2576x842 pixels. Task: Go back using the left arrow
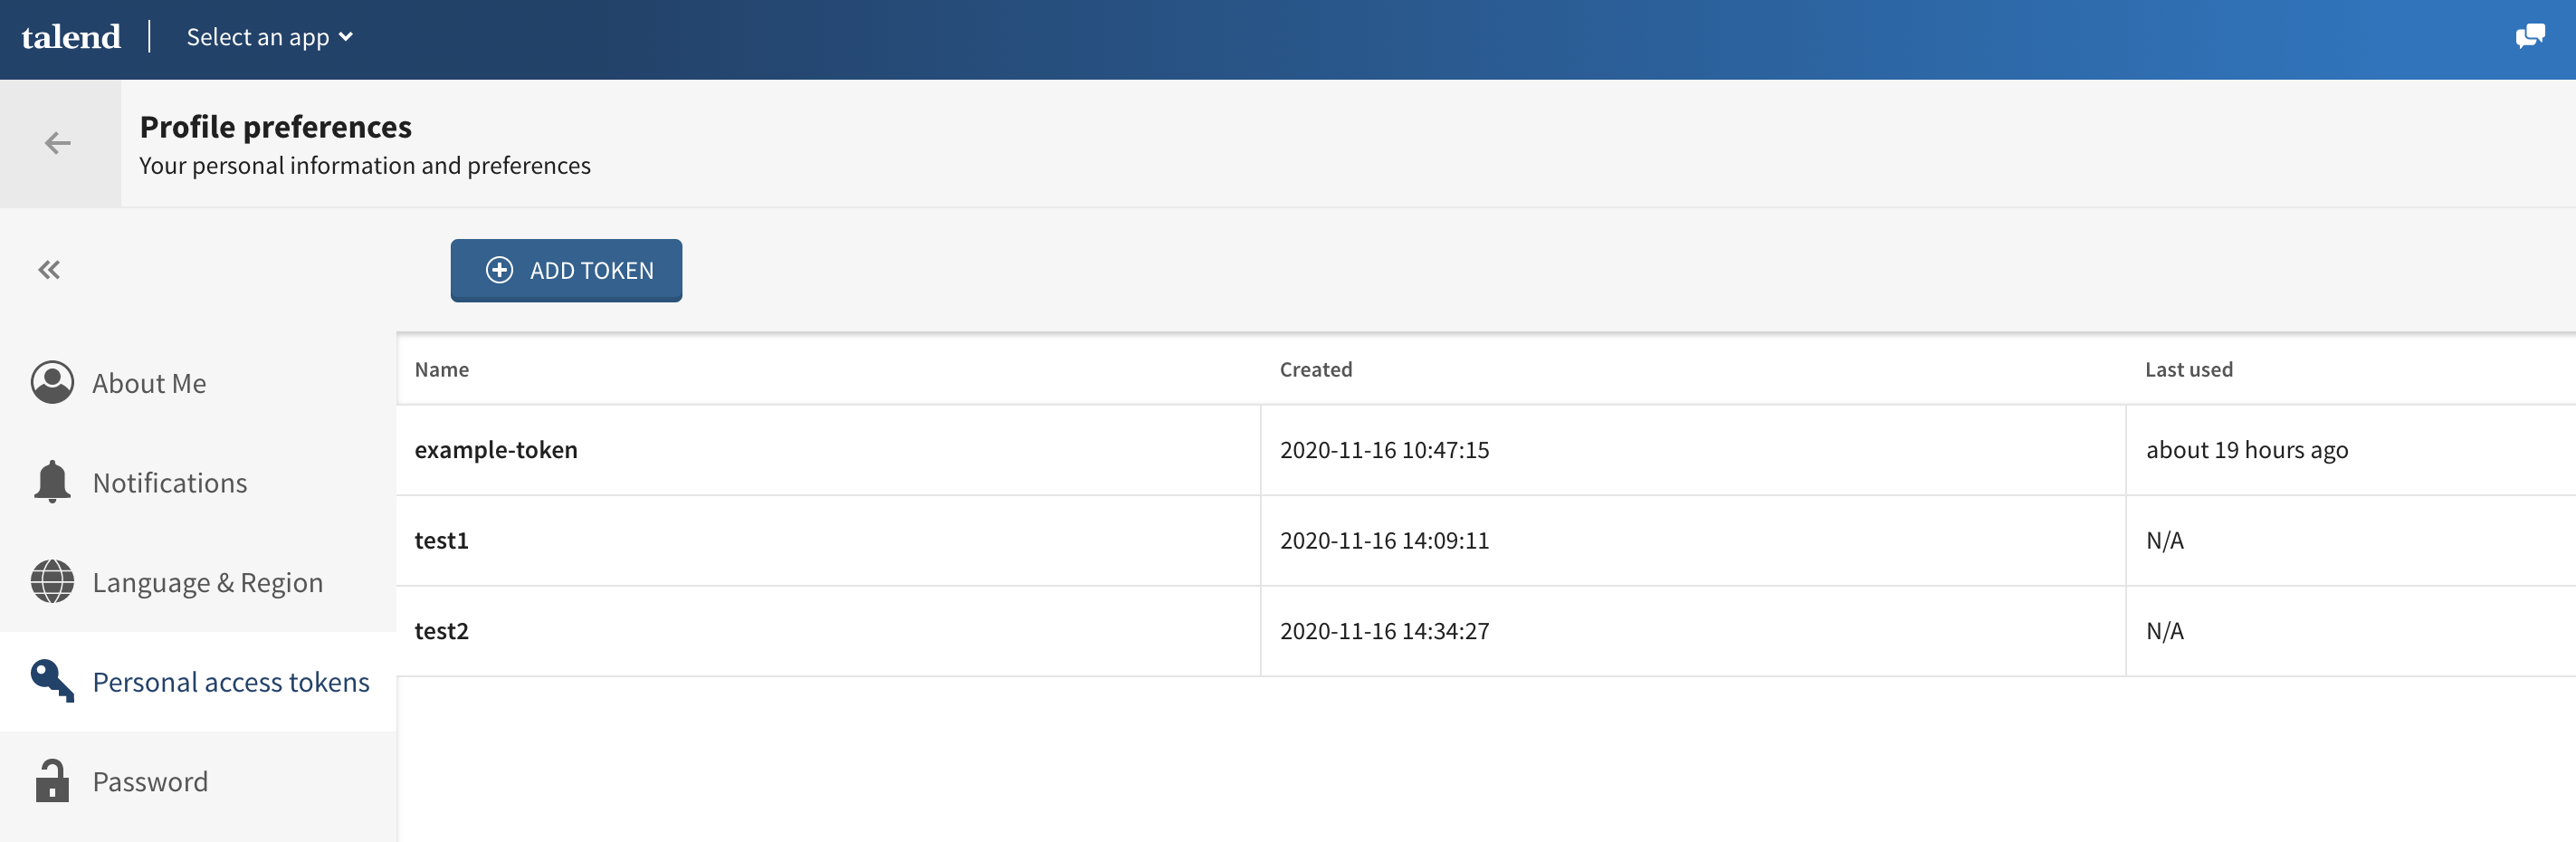[58, 143]
